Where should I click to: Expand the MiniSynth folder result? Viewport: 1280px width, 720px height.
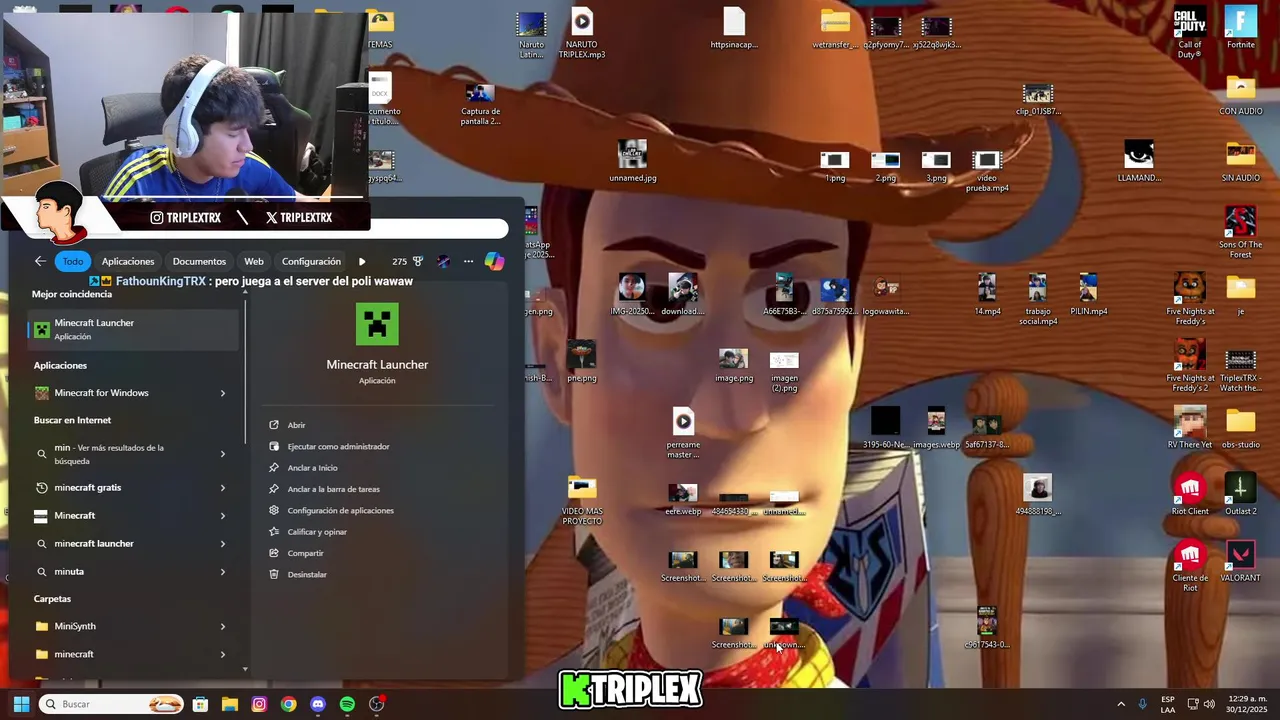tap(222, 626)
